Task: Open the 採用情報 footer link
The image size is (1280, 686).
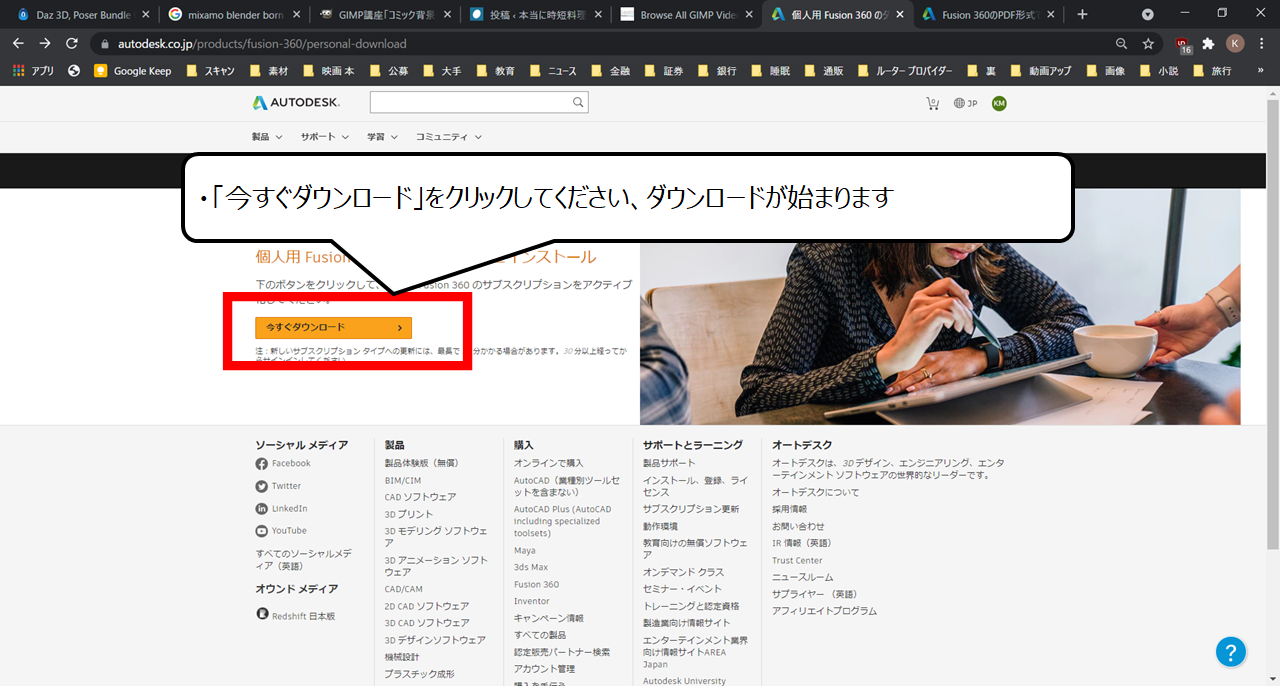Action: pyautogui.click(x=789, y=510)
